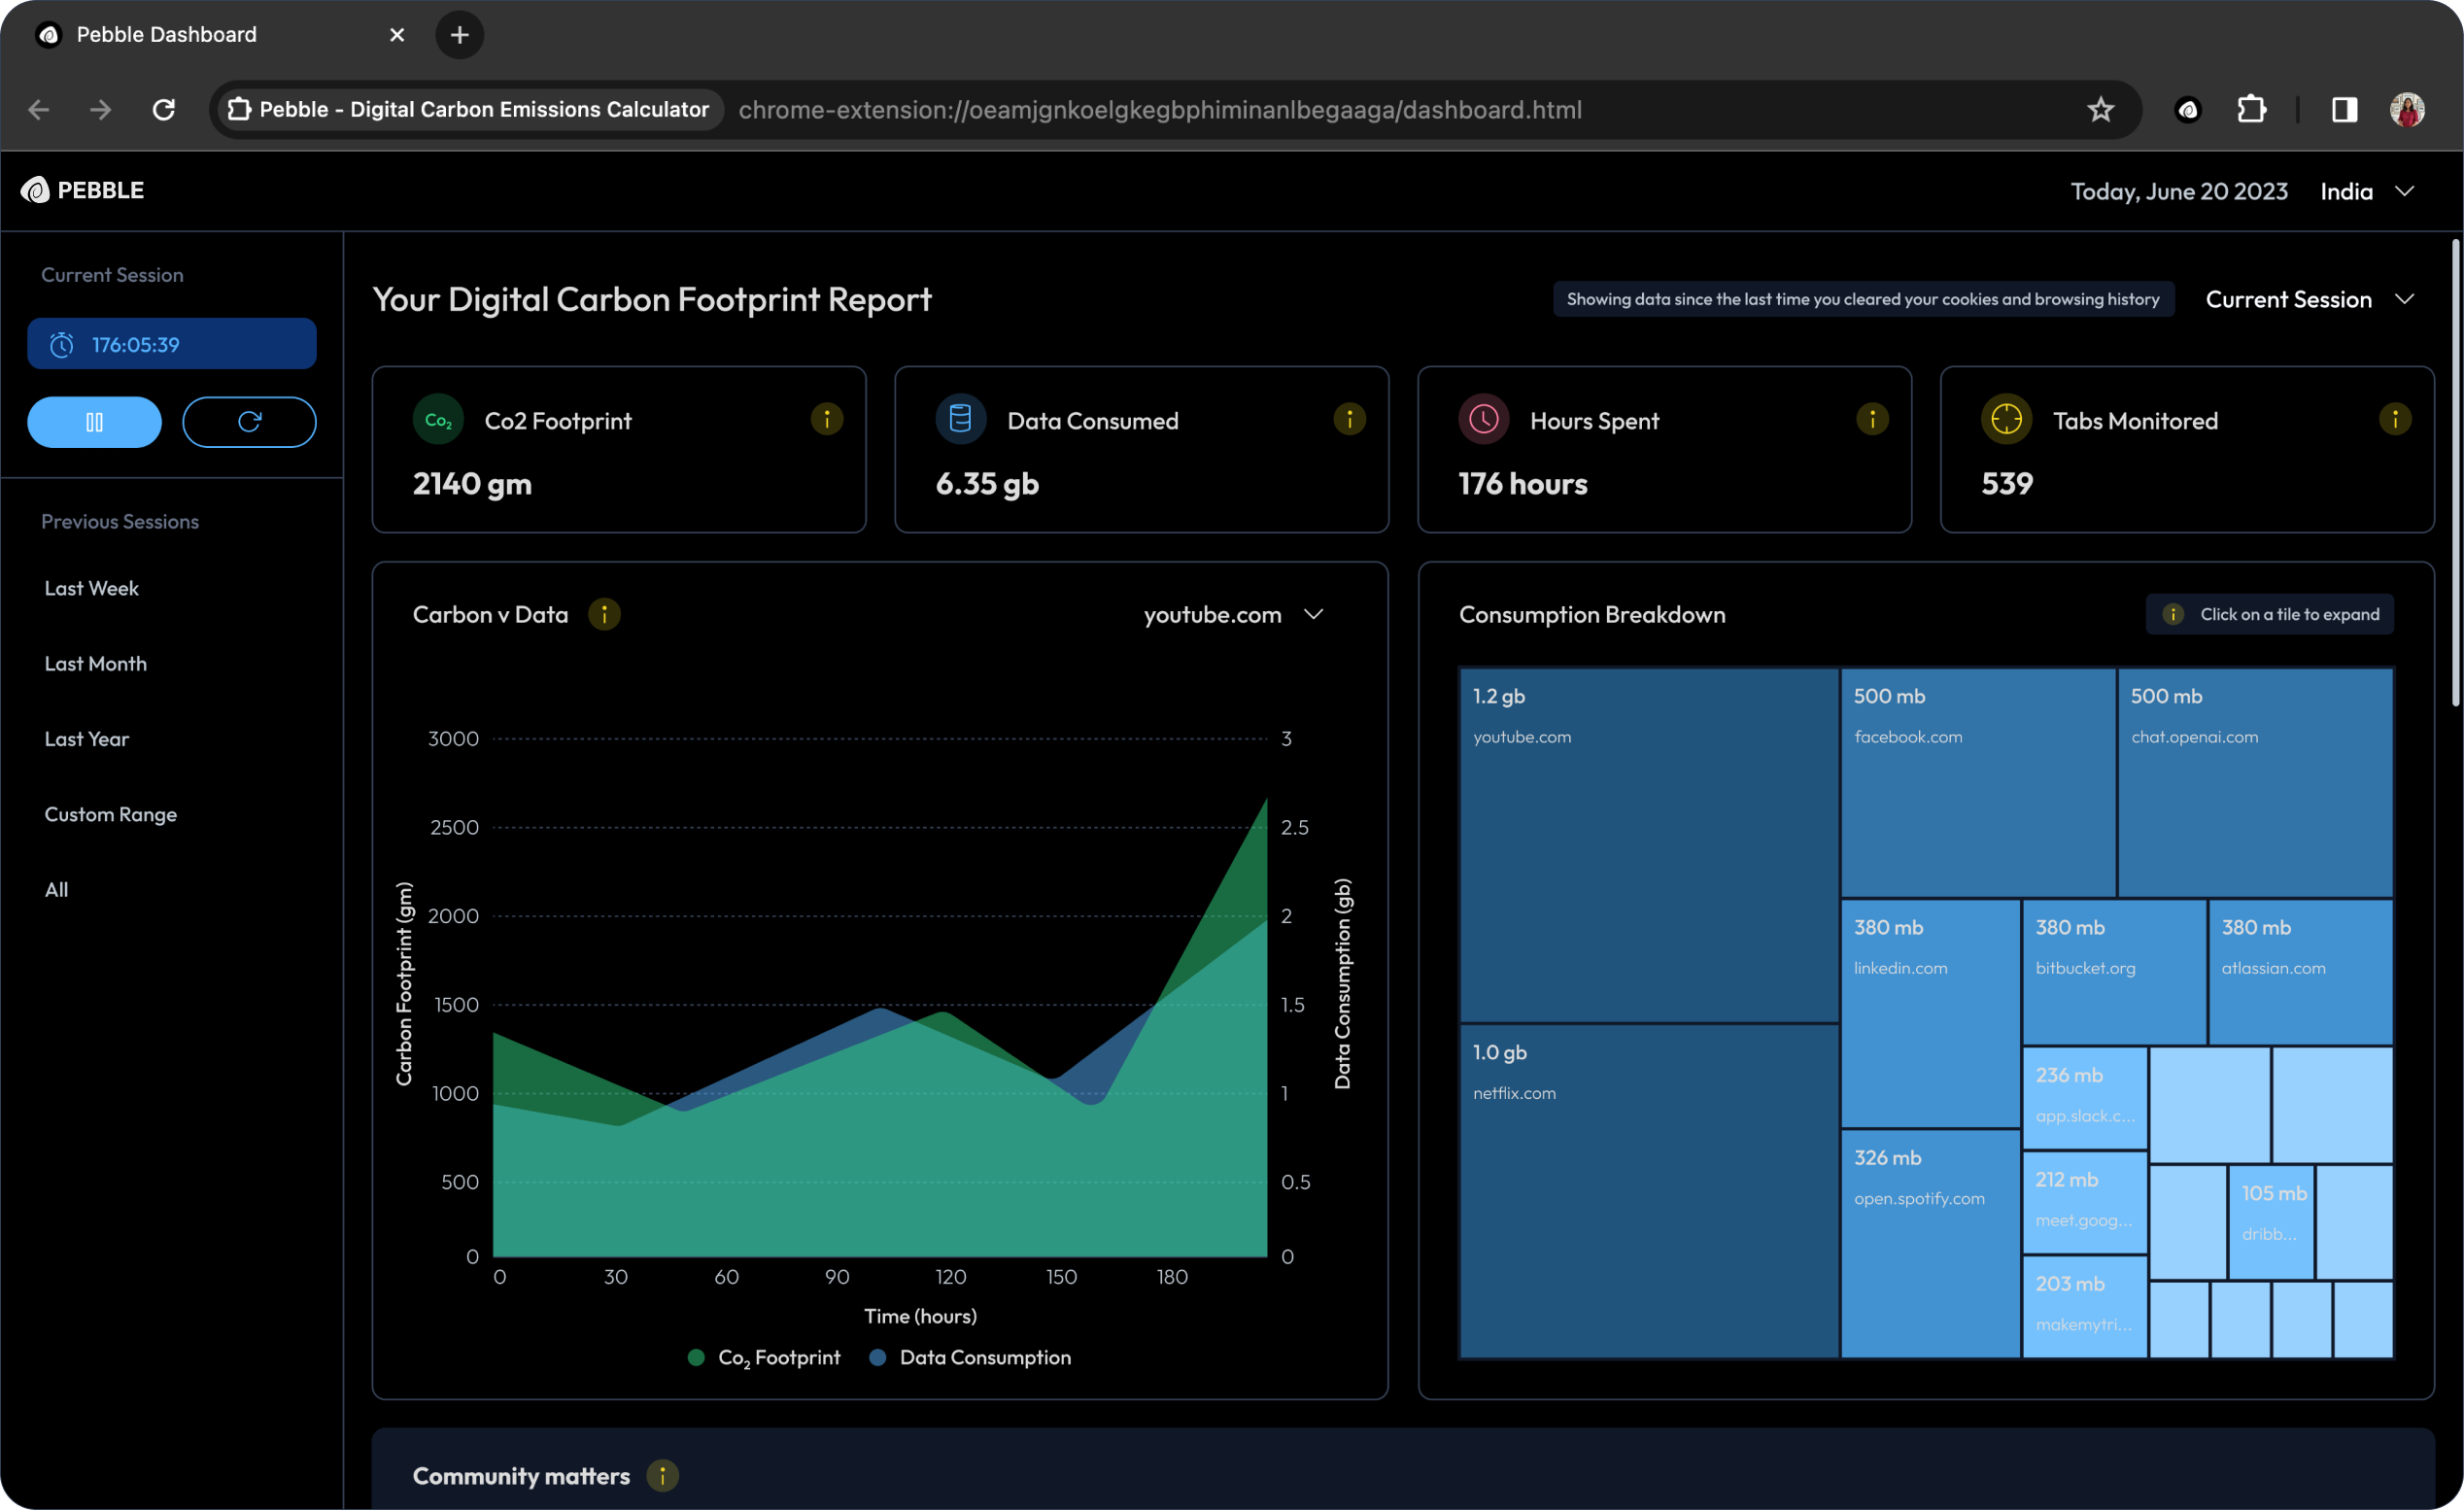Click the Co2 green circle icon
The width and height of the screenshot is (2464, 1510).
point(438,420)
